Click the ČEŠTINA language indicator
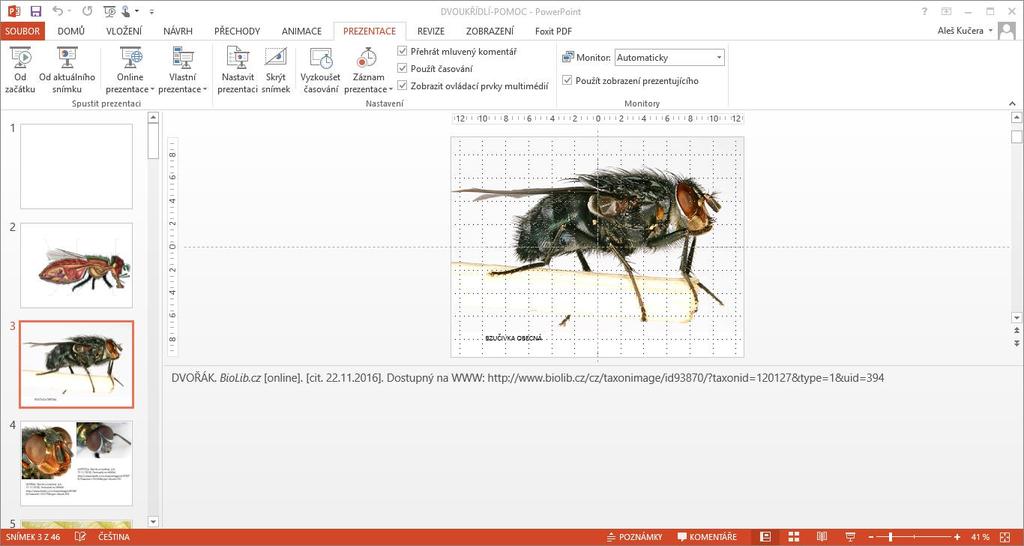 coord(114,537)
